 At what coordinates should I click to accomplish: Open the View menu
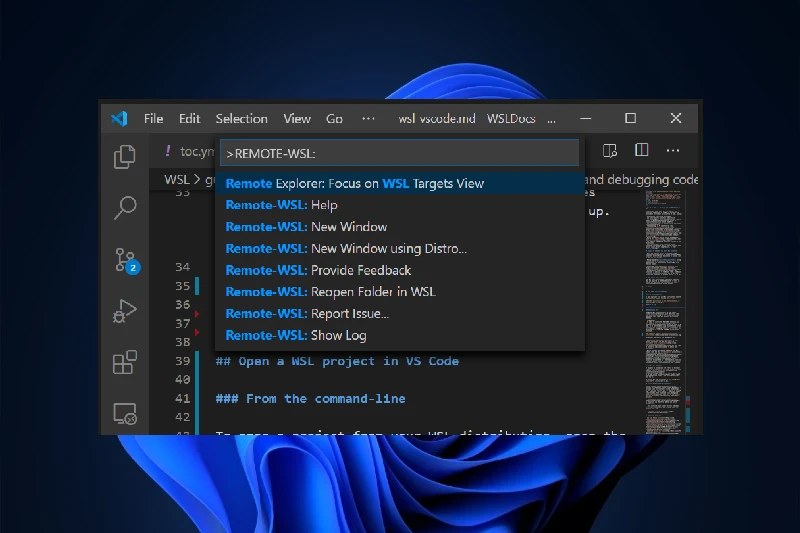tap(297, 119)
